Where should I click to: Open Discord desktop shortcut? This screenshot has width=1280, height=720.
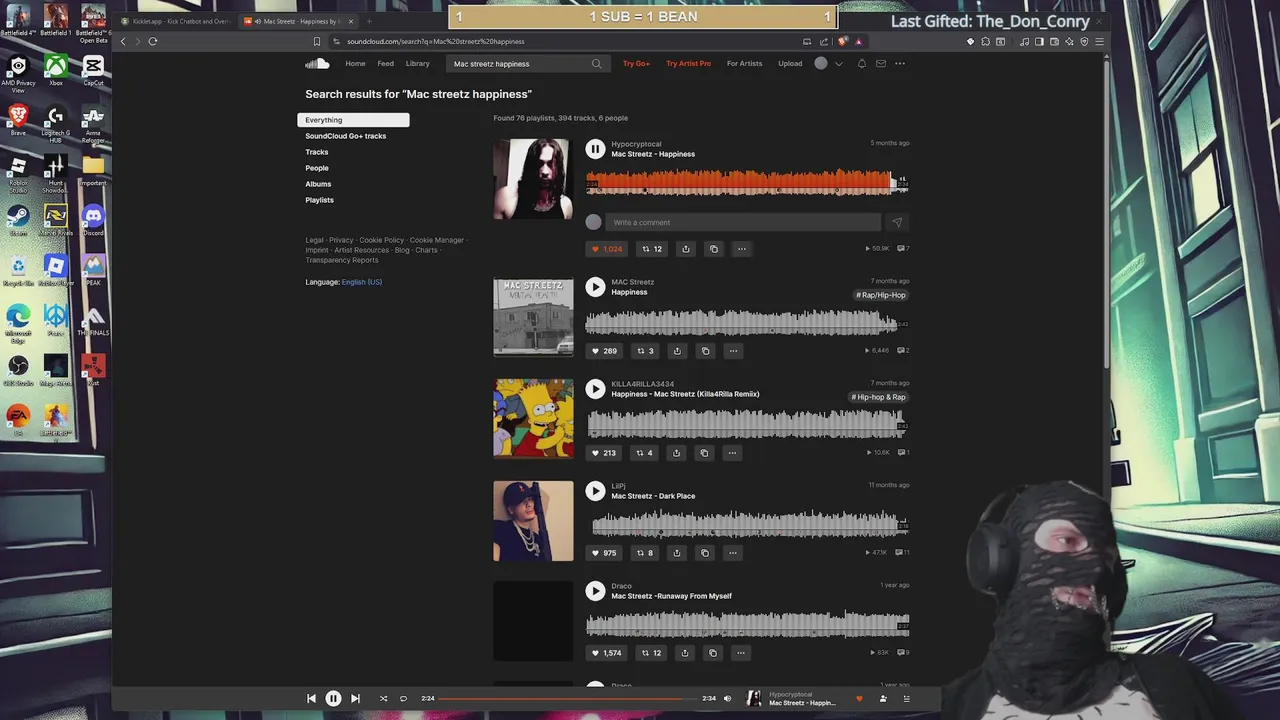(93, 219)
